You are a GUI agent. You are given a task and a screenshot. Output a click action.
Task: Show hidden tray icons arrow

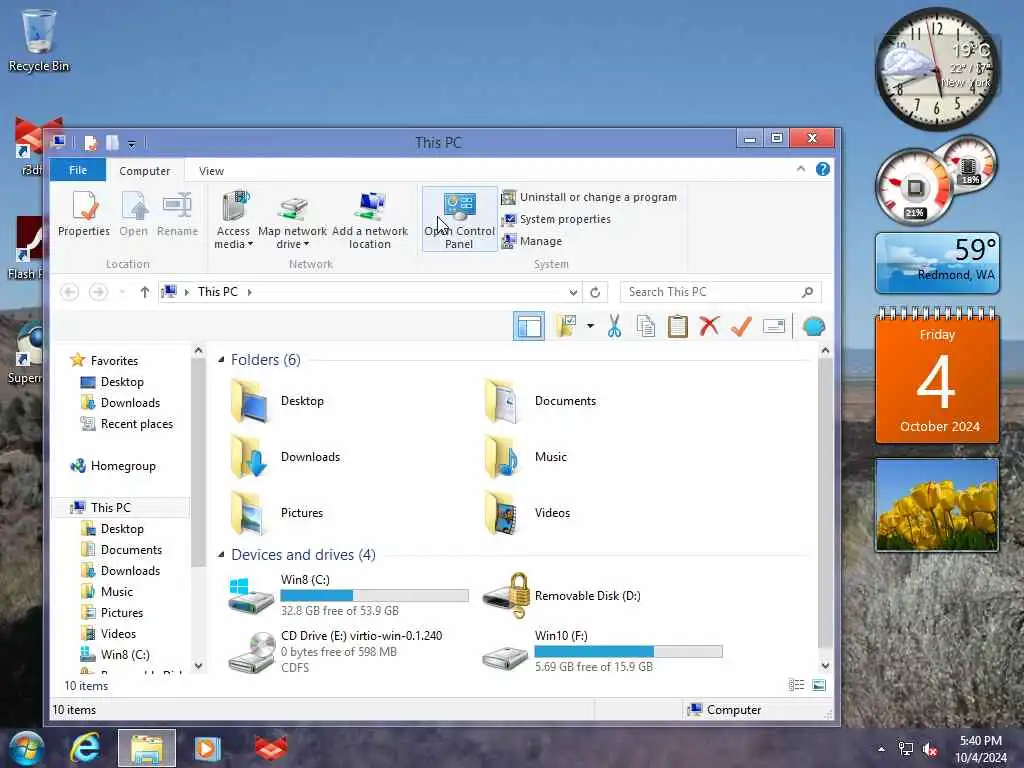pos(882,749)
